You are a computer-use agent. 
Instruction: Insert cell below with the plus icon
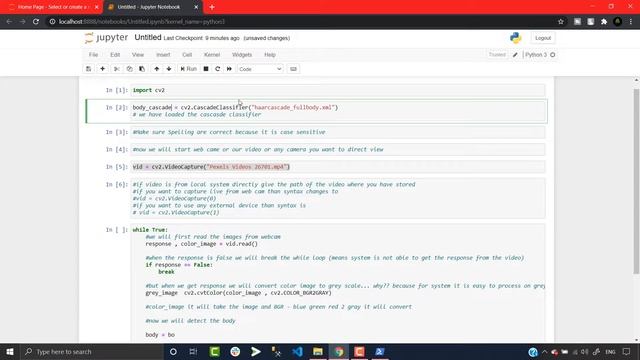click(102, 69)
